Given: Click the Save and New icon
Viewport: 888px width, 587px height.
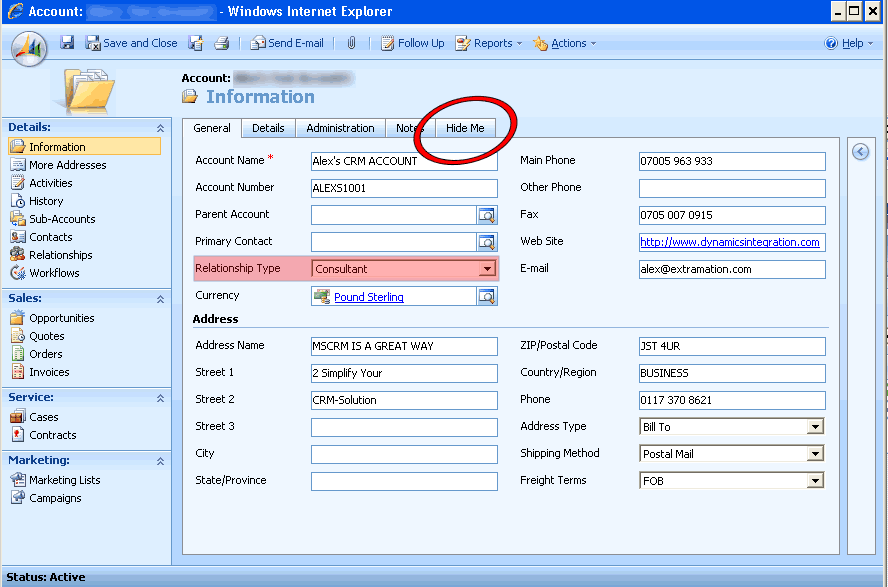Looking at the screenshot, I should pyautogui.click(x=196, y=43).
